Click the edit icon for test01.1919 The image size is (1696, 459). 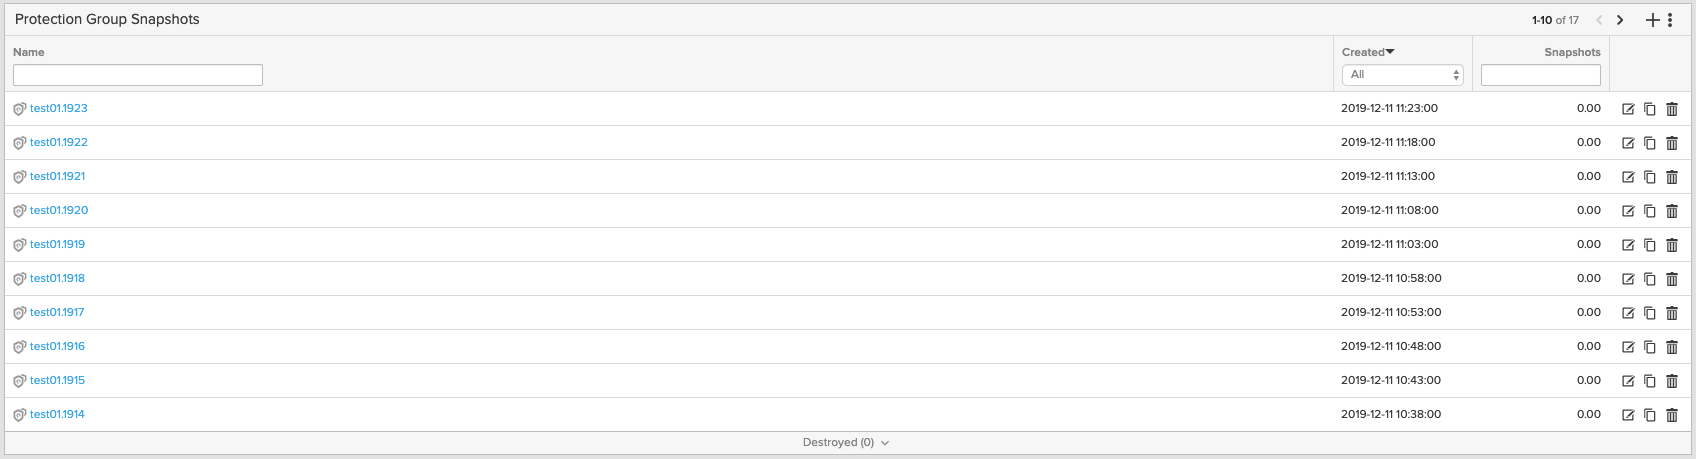point(1628,245)
